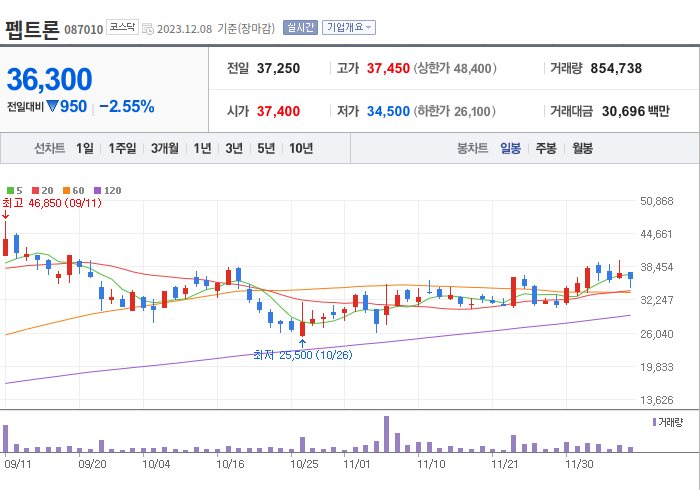Click the first volume bar at 09/11
The width and height of the screenshot is (700, 490).
(6, 439)
